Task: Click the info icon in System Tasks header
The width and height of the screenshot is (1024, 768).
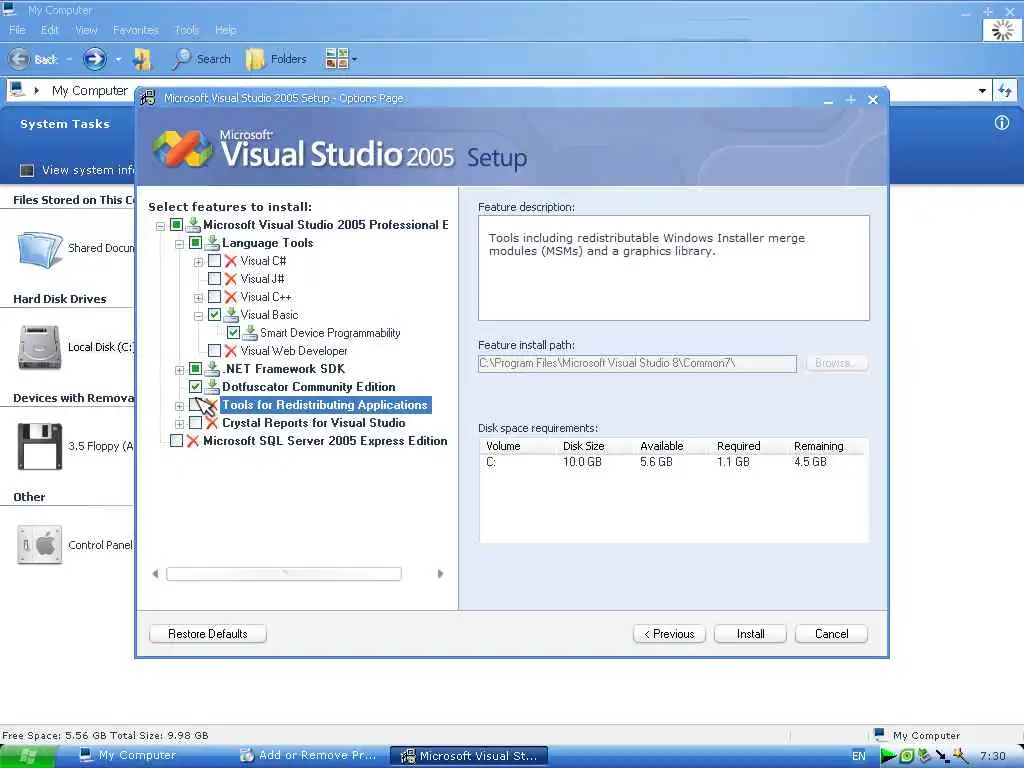Action: [1002, 123]
